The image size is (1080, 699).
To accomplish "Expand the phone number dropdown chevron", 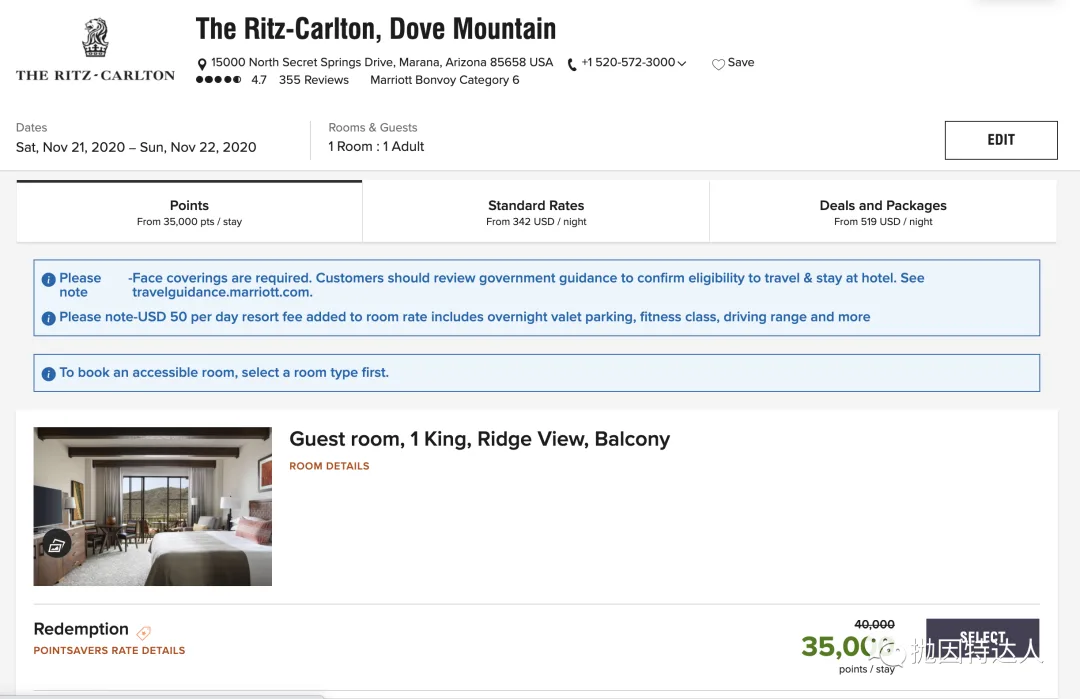I will (682, 63).
